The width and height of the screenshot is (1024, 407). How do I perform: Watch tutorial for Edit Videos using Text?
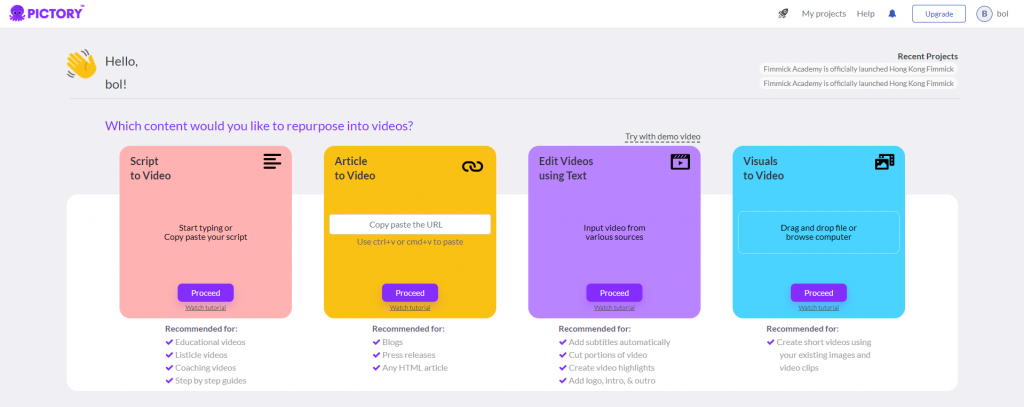(615, 308)
